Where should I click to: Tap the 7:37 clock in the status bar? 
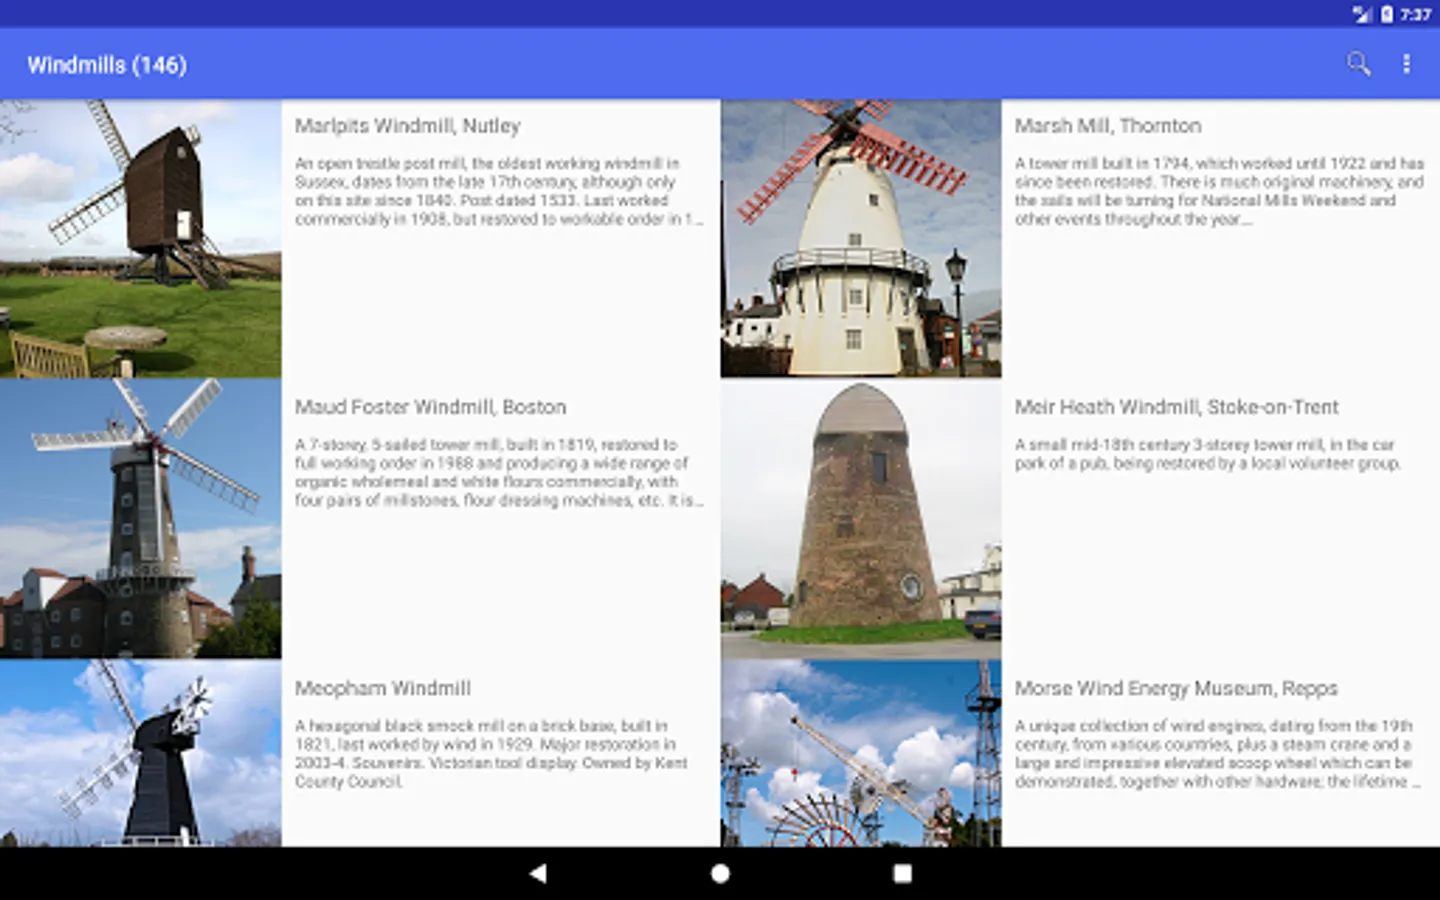[1415, 14]
